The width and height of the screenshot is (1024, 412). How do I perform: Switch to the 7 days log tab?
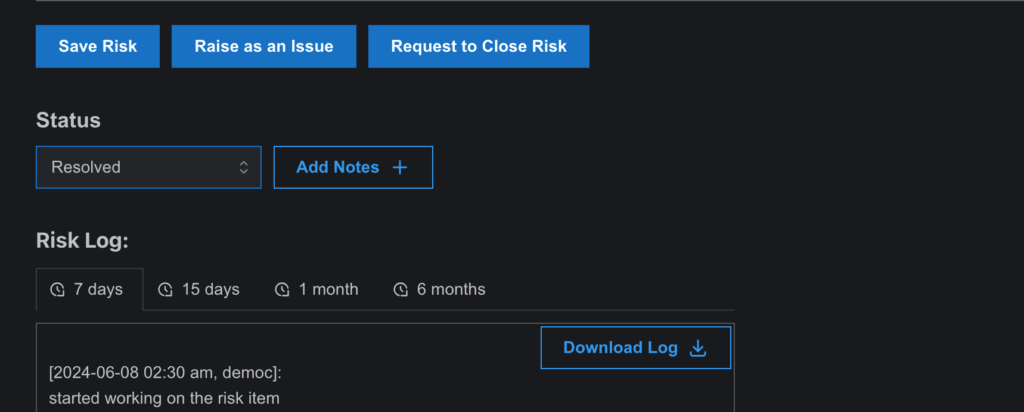(x=89, y=289)
